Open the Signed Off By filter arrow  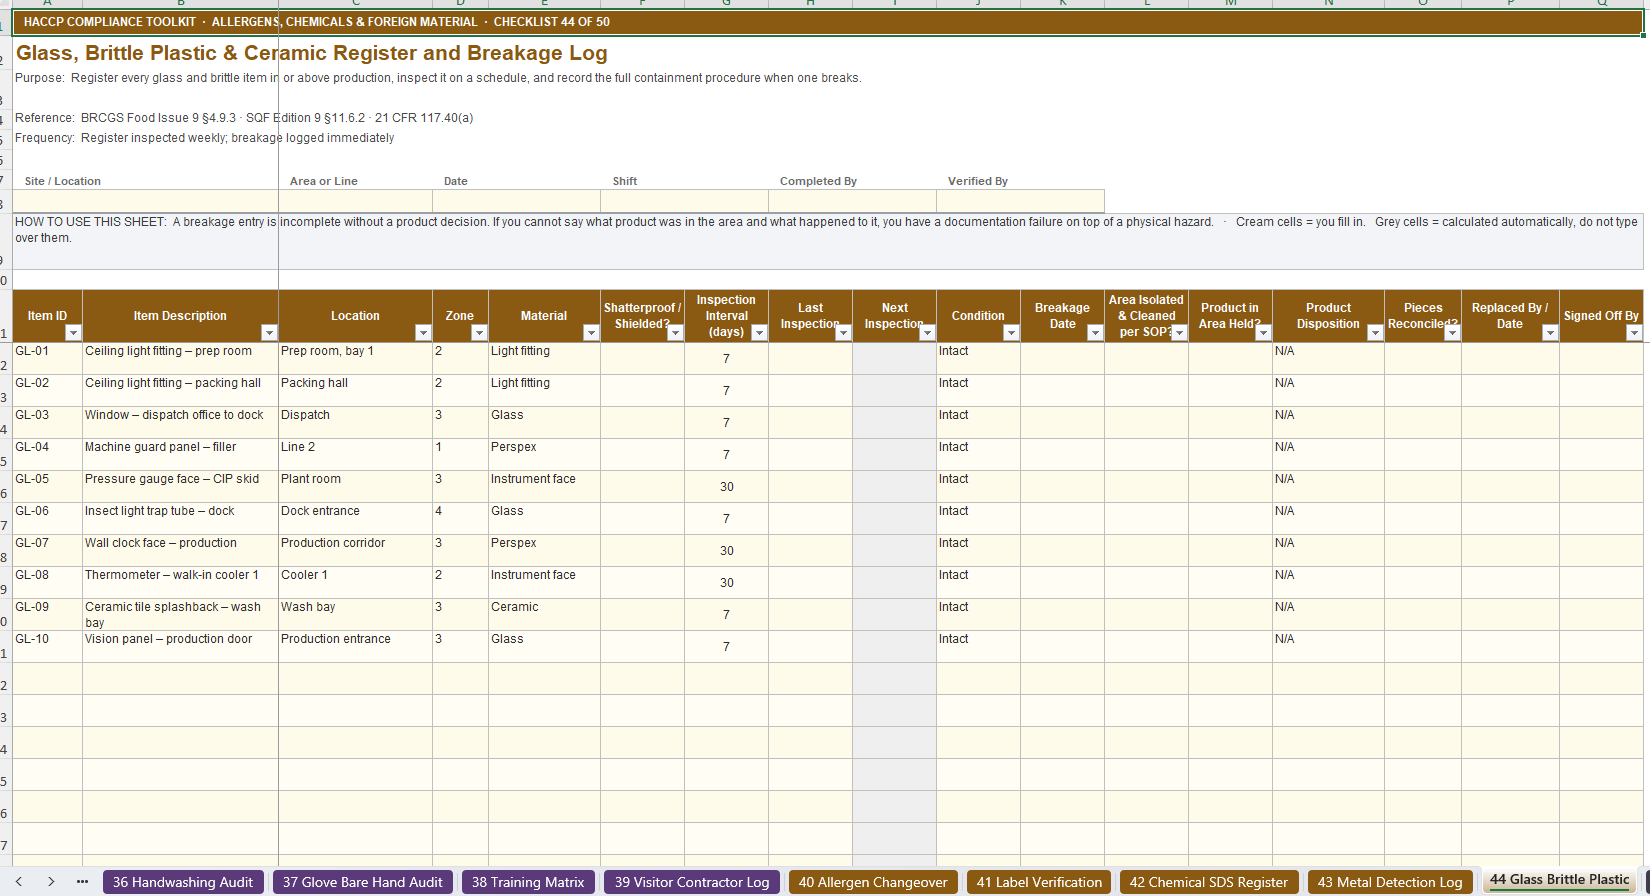pyautogui.click(x=1634, y=332)
